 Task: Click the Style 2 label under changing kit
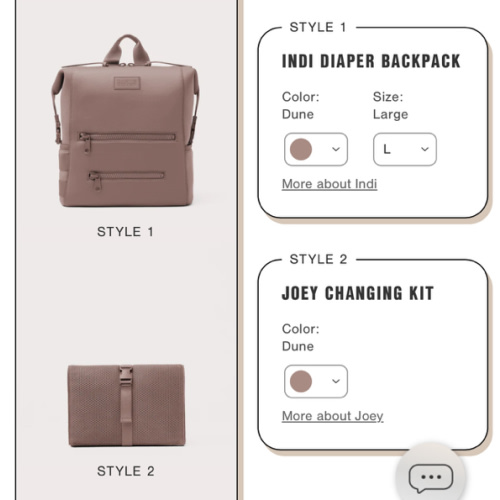click(x=126, y=471)
